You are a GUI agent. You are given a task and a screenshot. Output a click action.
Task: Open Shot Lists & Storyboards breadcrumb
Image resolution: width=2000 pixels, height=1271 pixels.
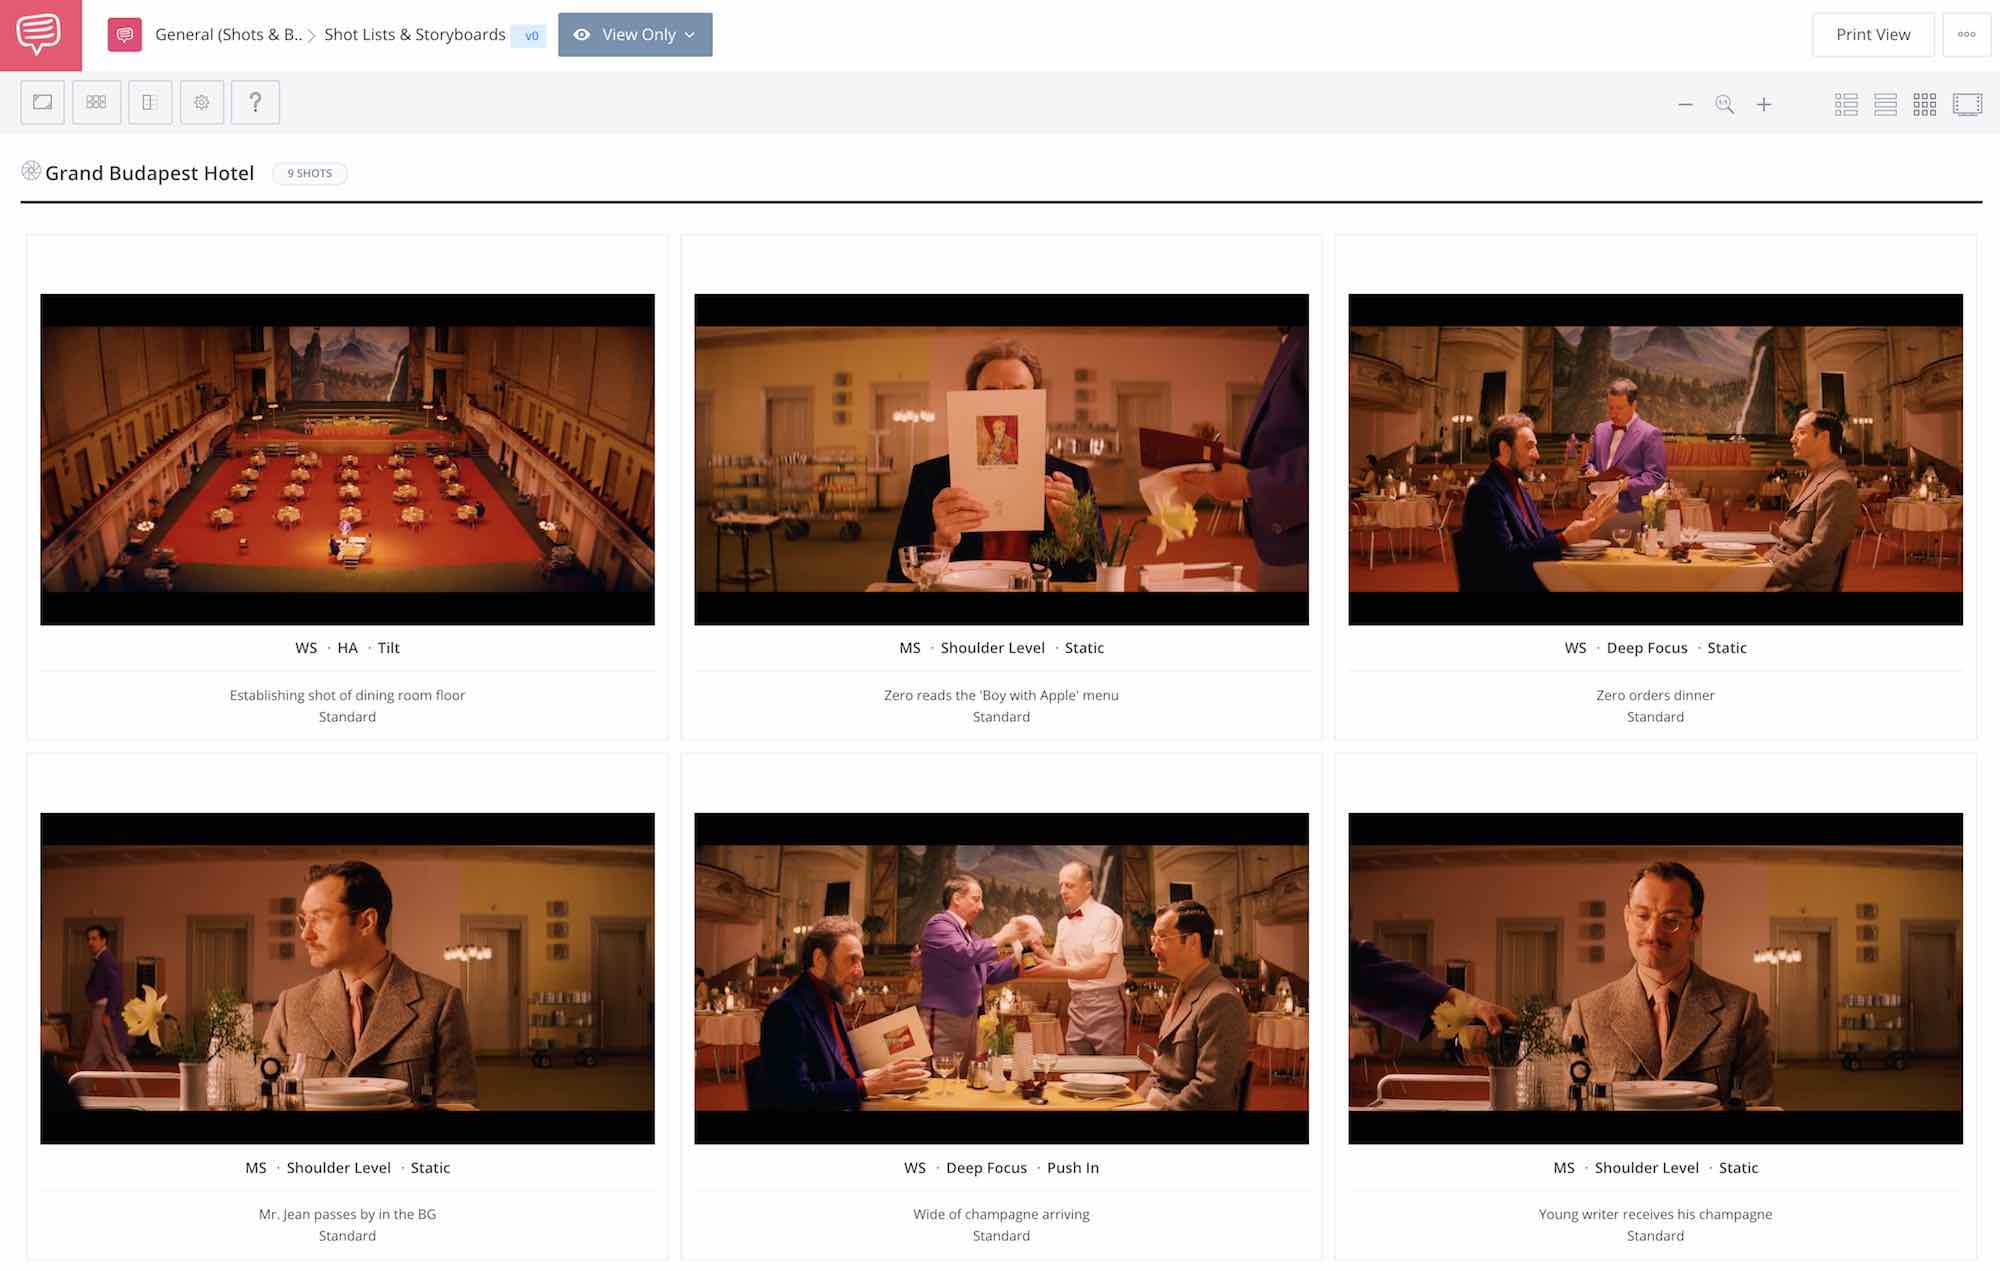coord(415,35)
